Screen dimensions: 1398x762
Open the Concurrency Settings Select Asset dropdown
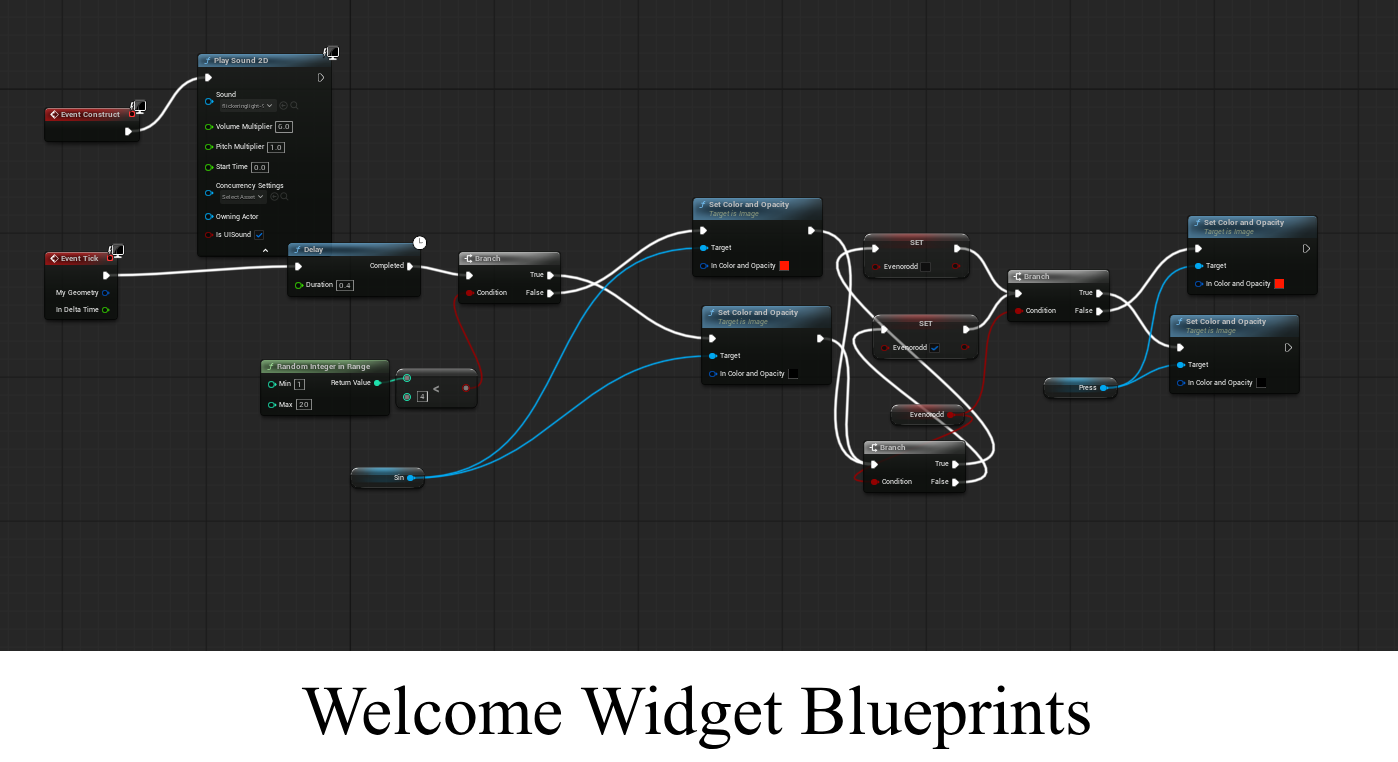pos(243,197)
